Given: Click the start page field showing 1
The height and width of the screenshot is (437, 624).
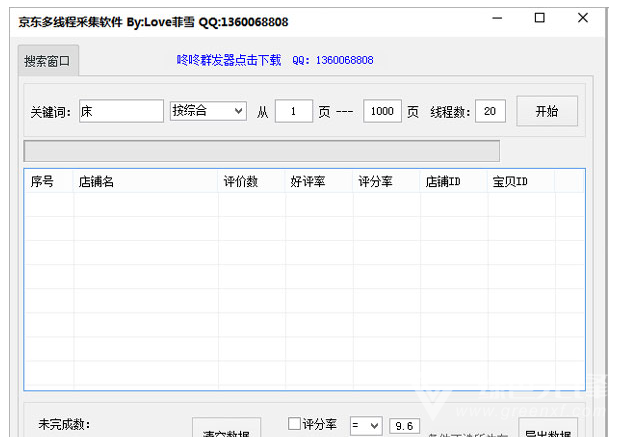Looking at the screenshot, I should [x=294, y=111].
